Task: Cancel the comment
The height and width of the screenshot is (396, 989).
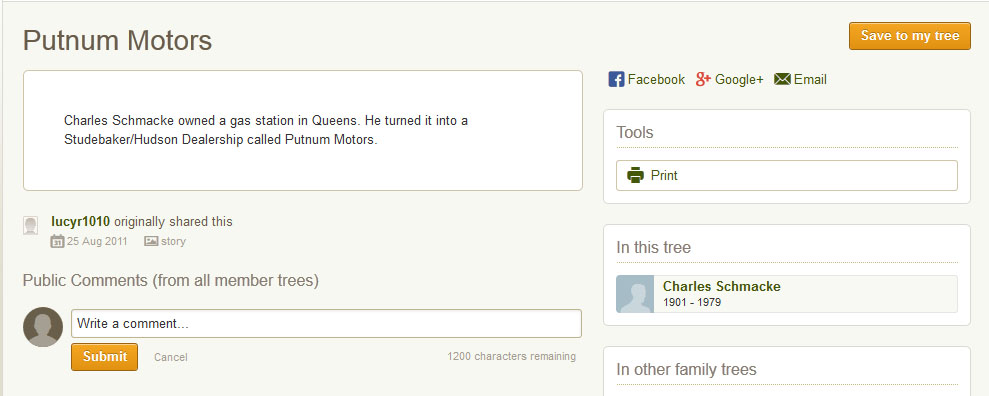Action: click(x=170, y=358)
